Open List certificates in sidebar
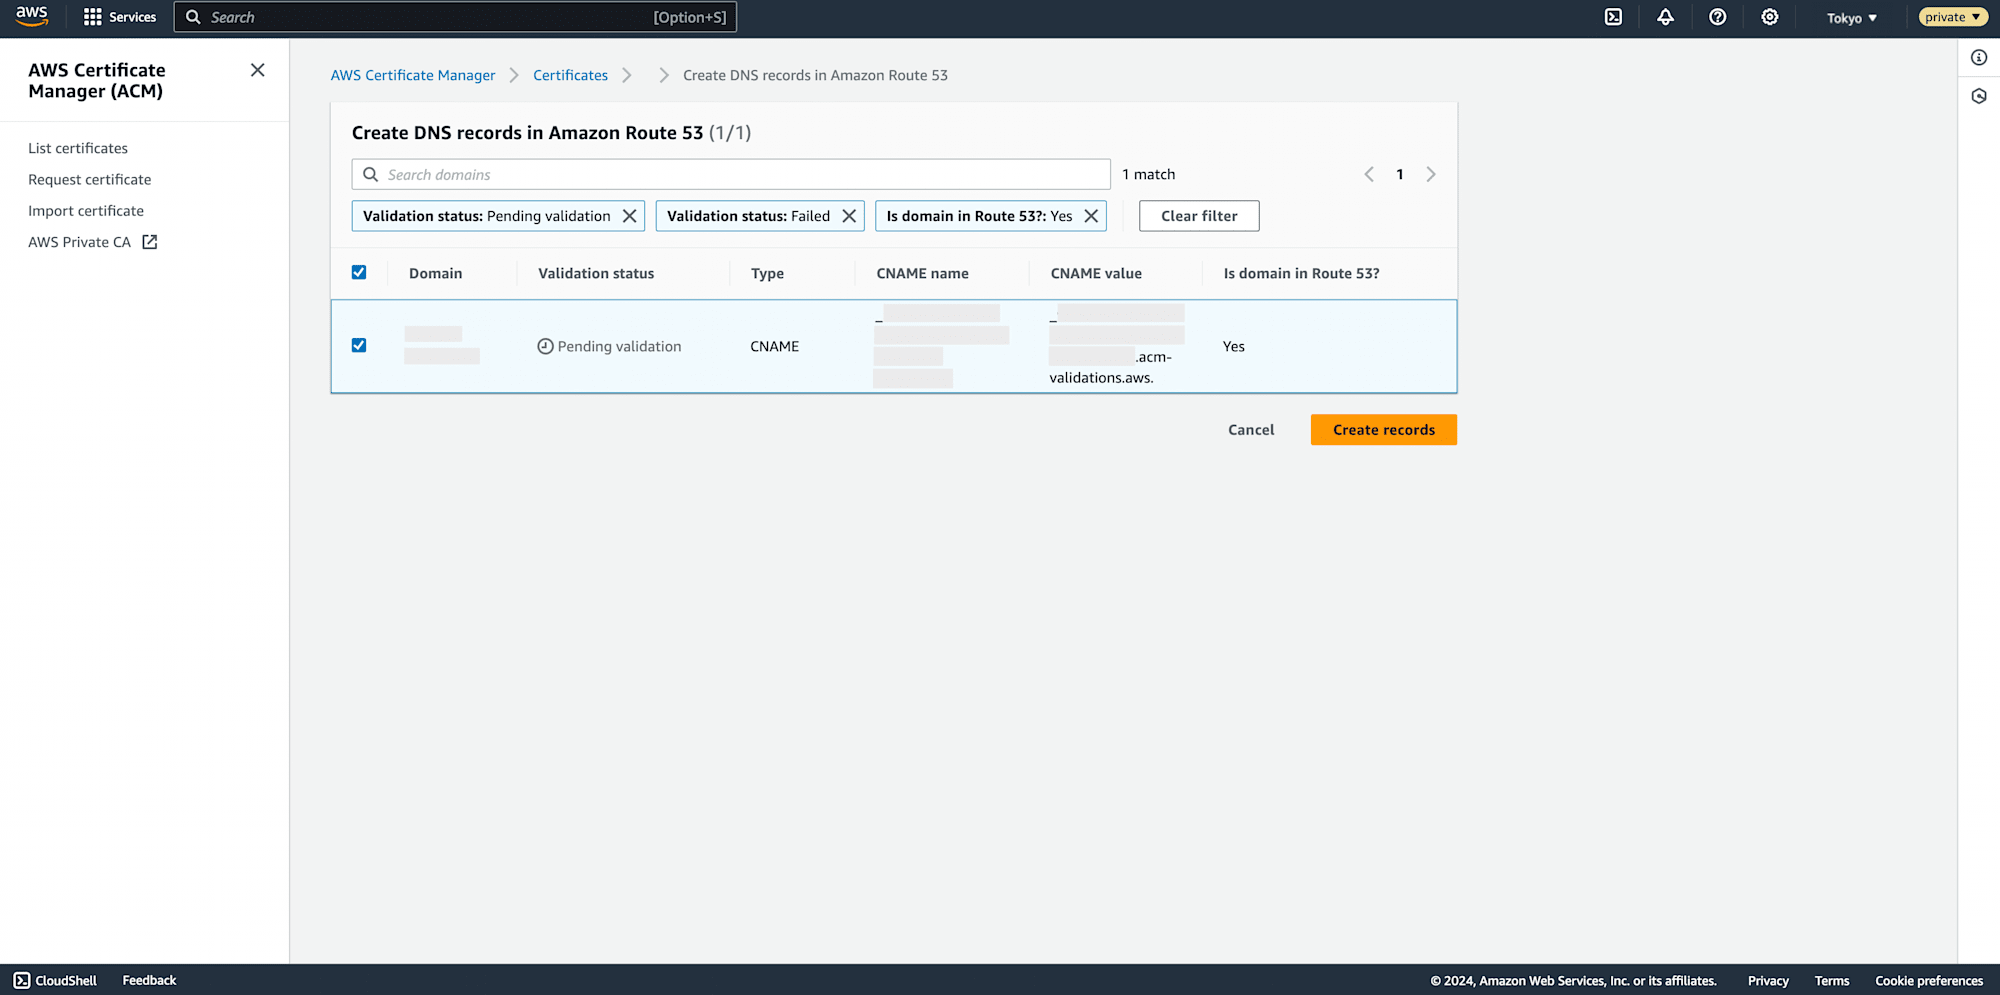This screenshot has width=2000, height=995. (78, 148)
